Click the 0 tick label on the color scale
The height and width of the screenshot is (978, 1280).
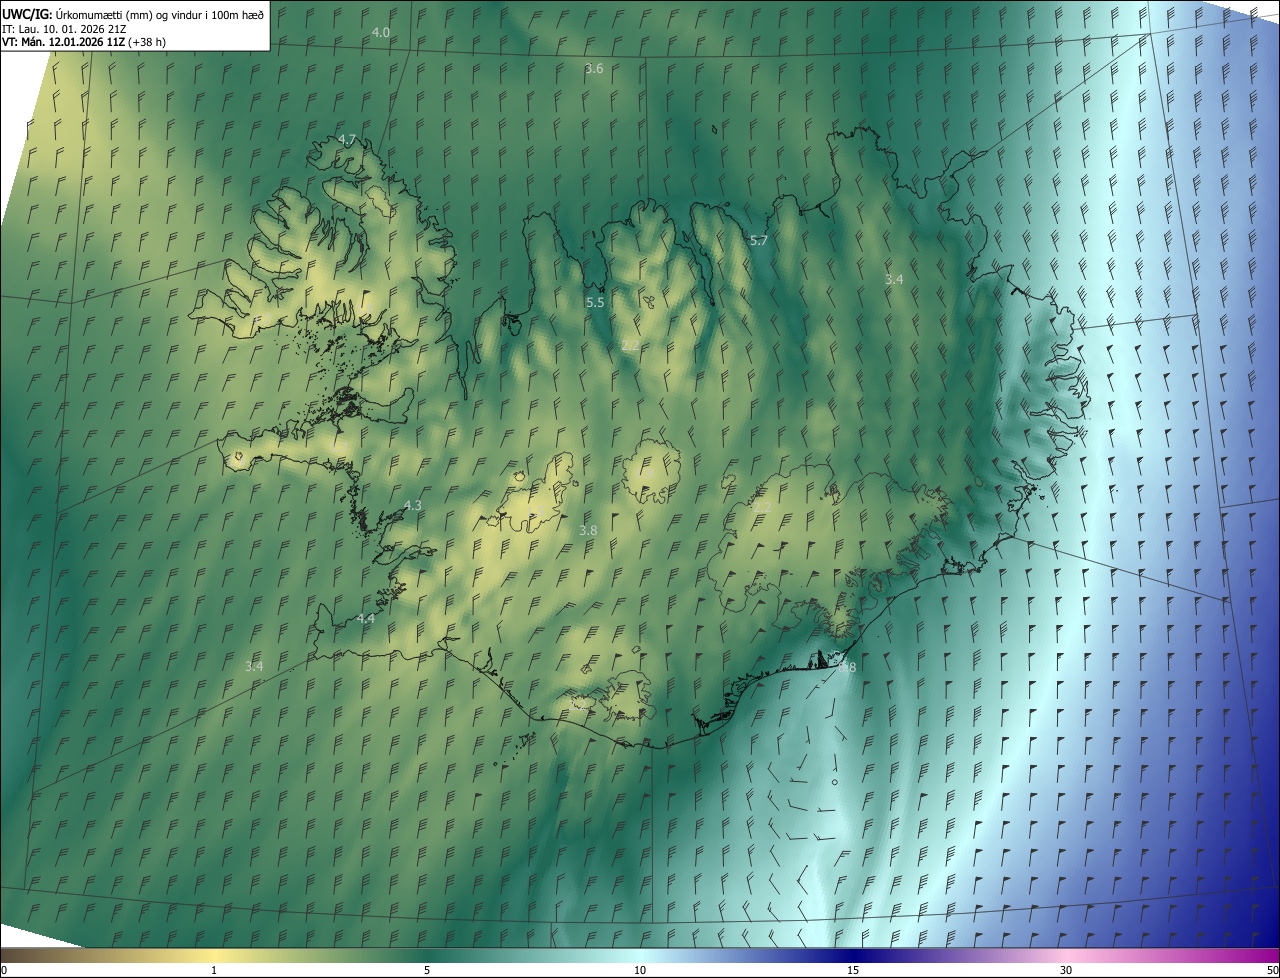click(x=3, y=970)
